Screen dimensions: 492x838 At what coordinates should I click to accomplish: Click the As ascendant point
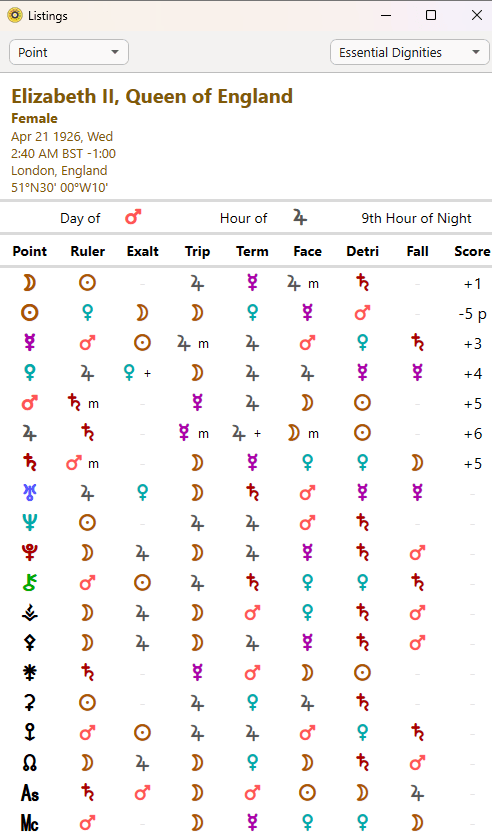tap(29, 793)
